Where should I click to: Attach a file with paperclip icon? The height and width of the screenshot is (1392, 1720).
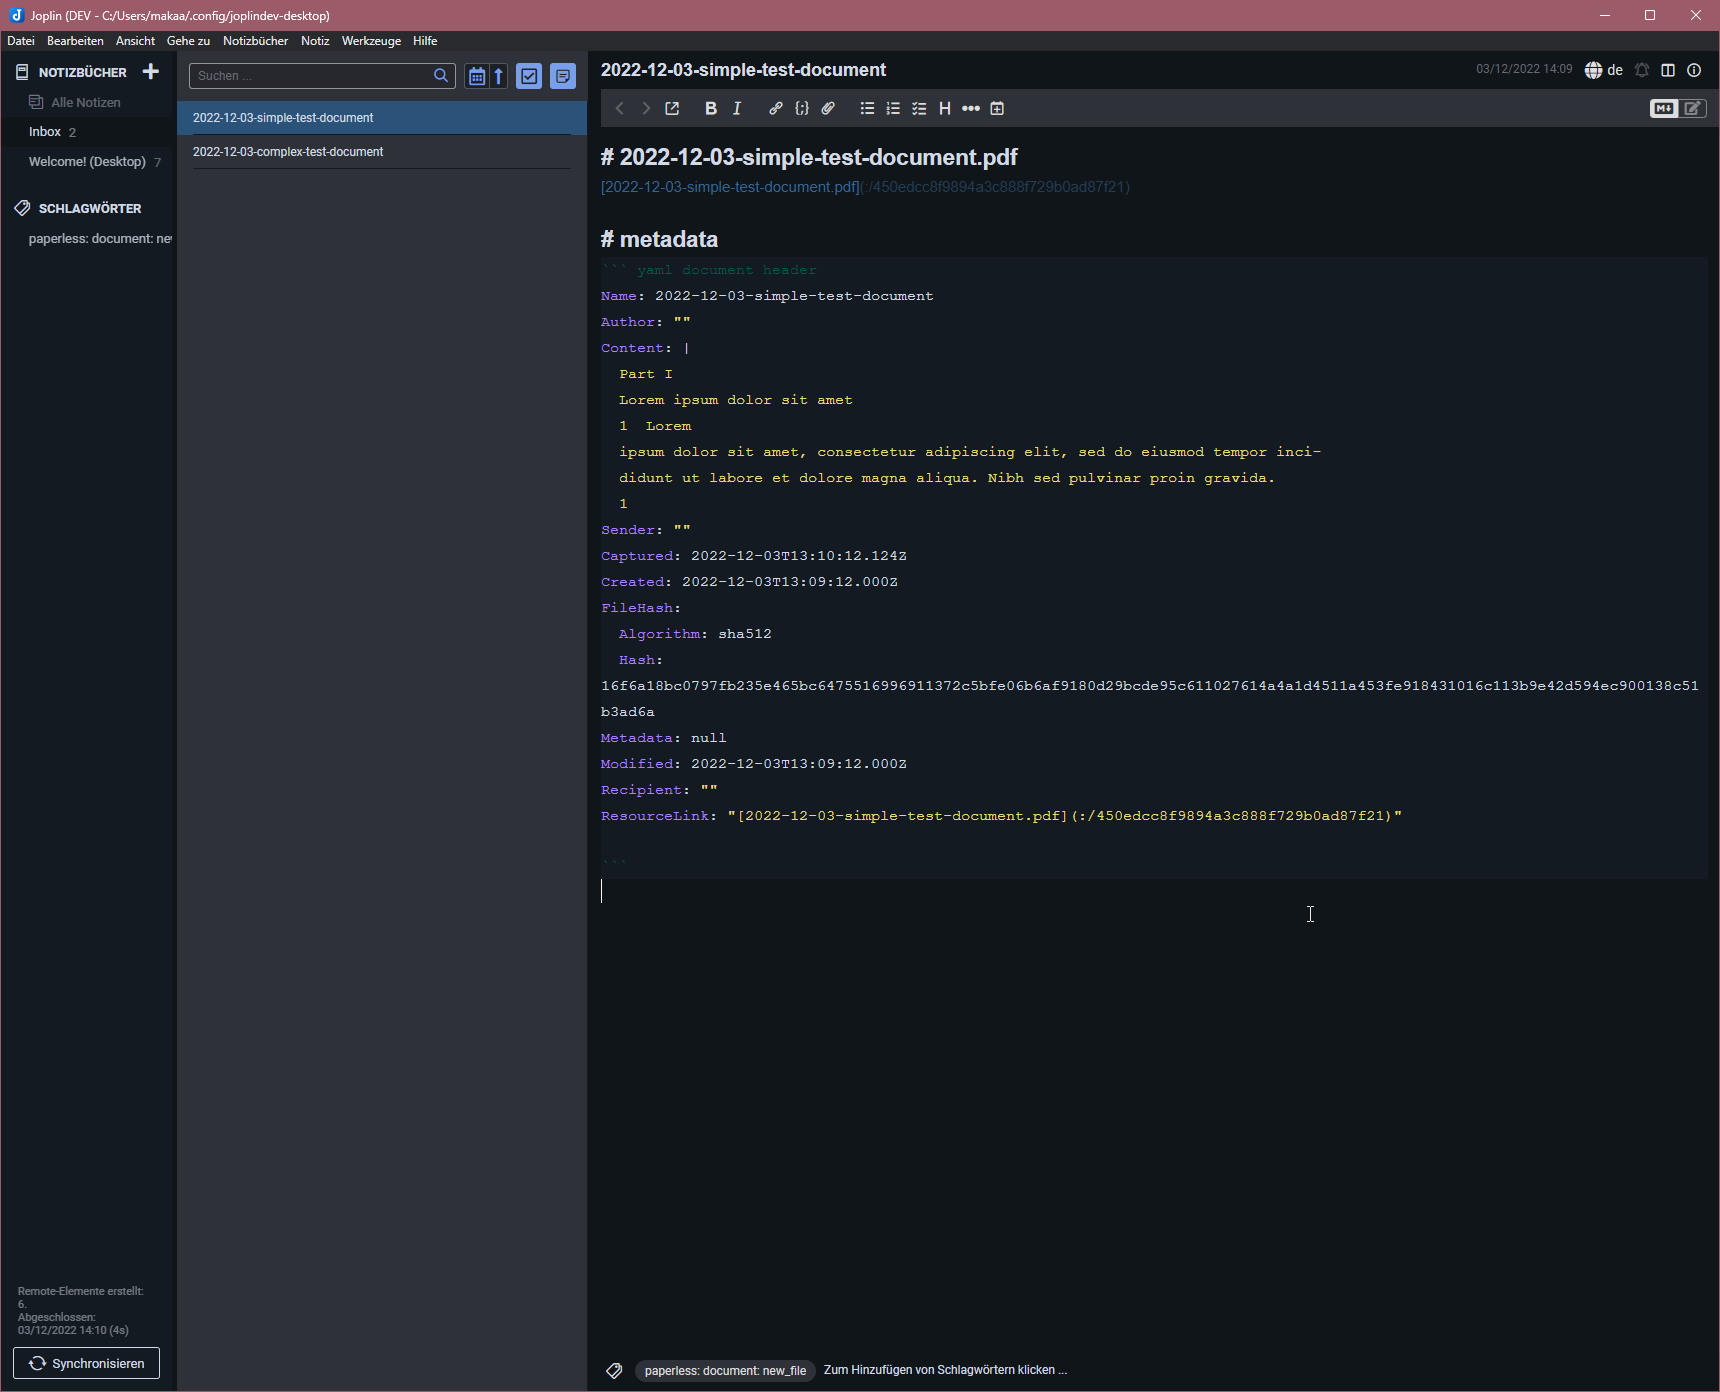point(828,108)
